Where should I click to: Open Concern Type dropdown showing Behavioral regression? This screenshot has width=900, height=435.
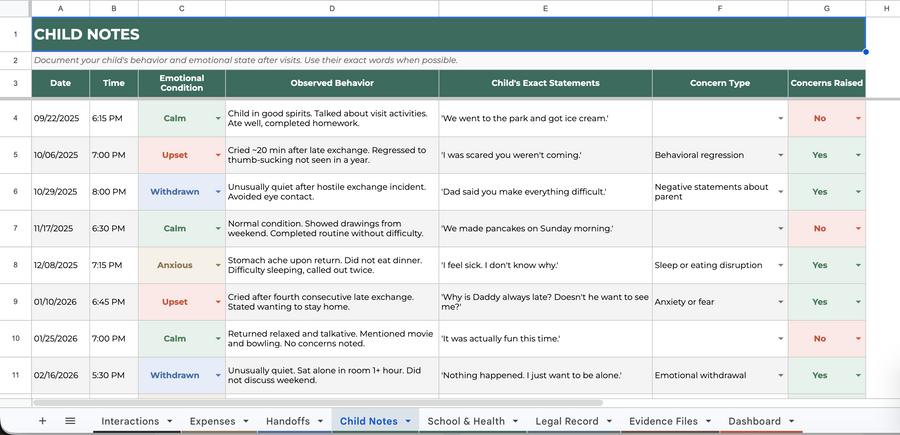point(781,155)
